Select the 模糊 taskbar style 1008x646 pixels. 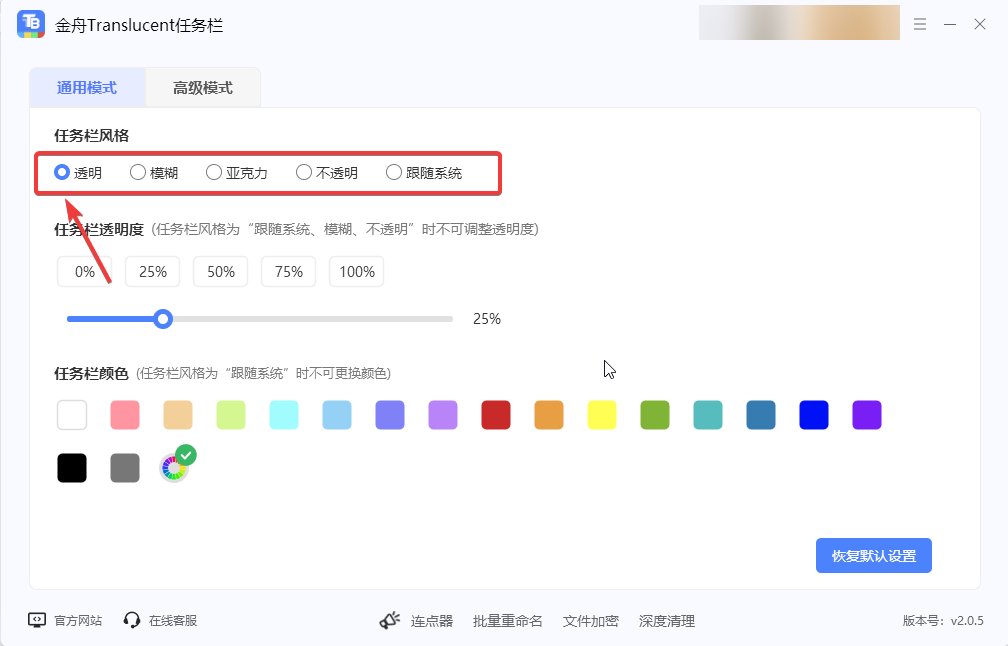(x=137, y=171)
